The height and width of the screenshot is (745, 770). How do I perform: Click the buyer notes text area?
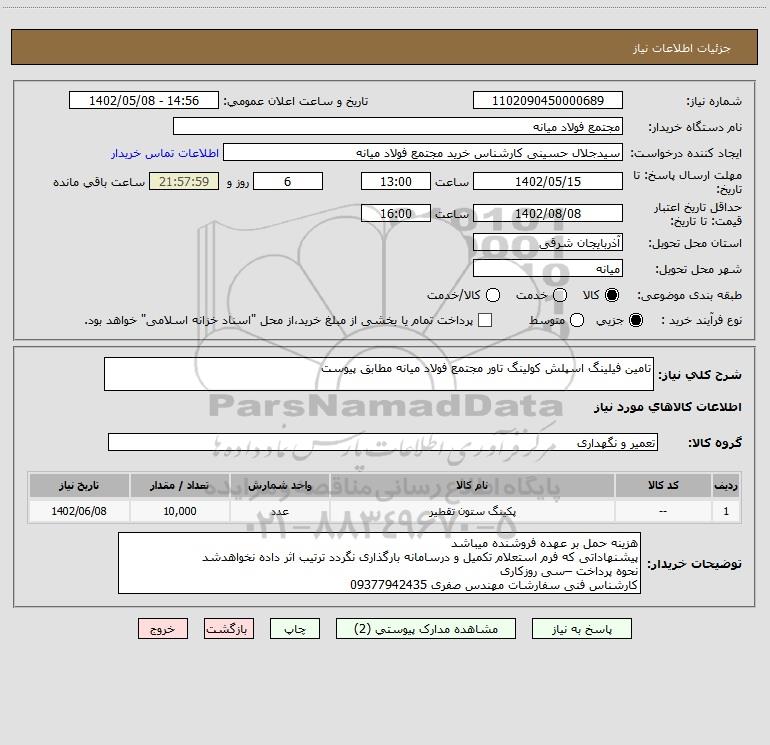(379, 563)
